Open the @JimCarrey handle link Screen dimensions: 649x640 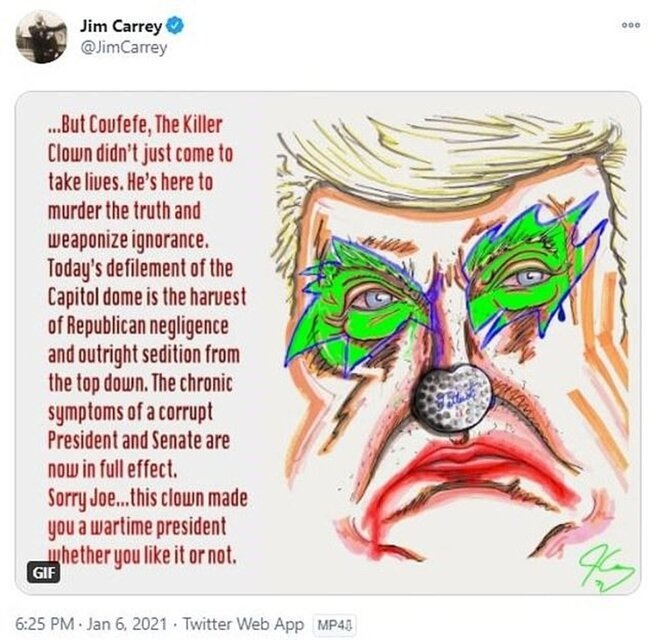click(123, 48)
